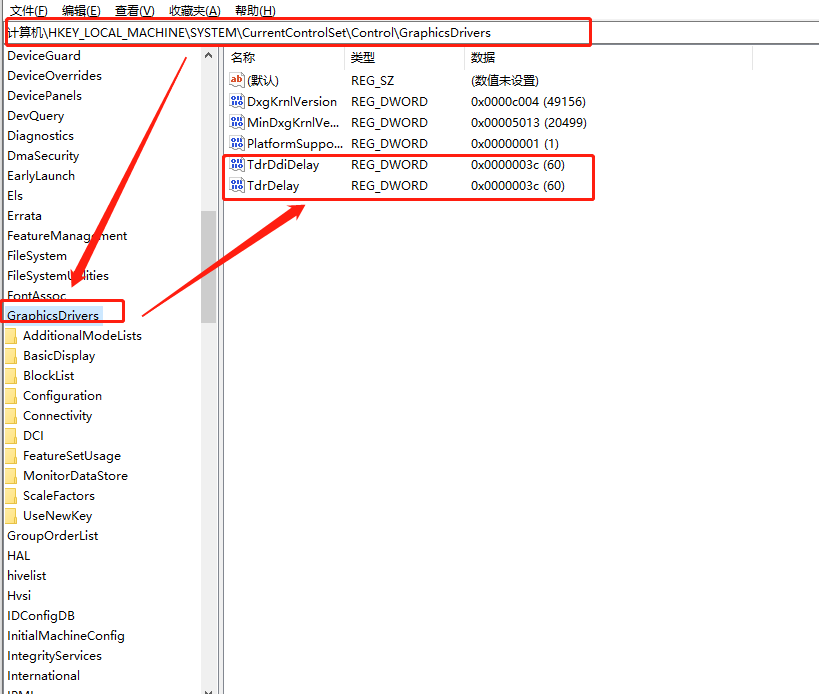819x694 pixels.
Task: Click the tree scrollbar up arrow
Action: coord(208,55)
